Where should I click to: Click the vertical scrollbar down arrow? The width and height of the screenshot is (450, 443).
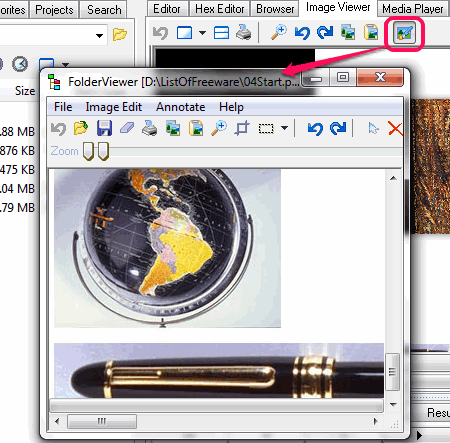[x=393, y=404]
